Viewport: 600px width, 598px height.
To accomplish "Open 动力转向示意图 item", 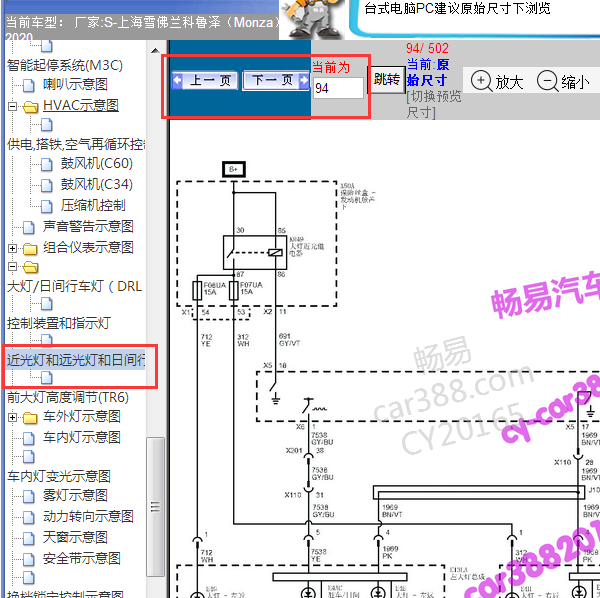I will click(88, 517).
